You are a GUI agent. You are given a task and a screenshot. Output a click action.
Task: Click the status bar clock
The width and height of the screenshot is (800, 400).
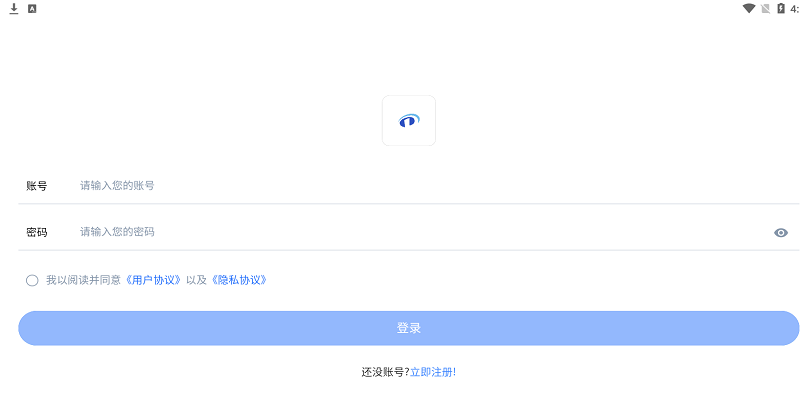pos(794,8)
